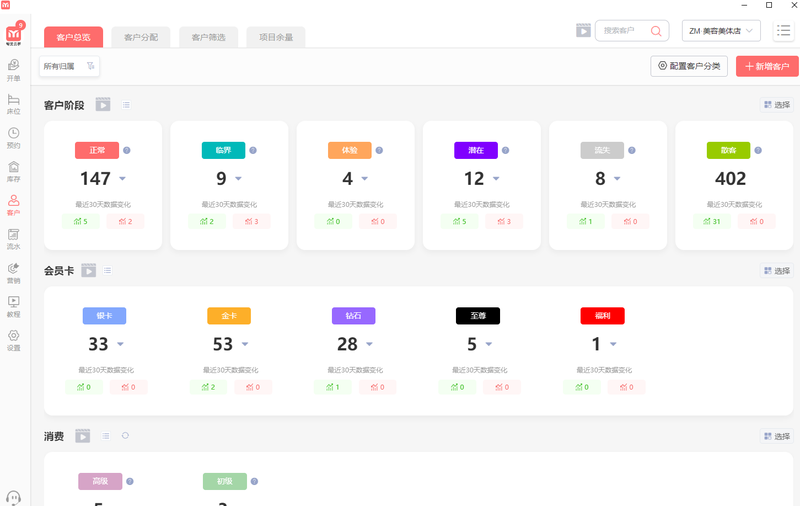
Task: Show help for the 正常 stage
Action: (x=127, y=150)
